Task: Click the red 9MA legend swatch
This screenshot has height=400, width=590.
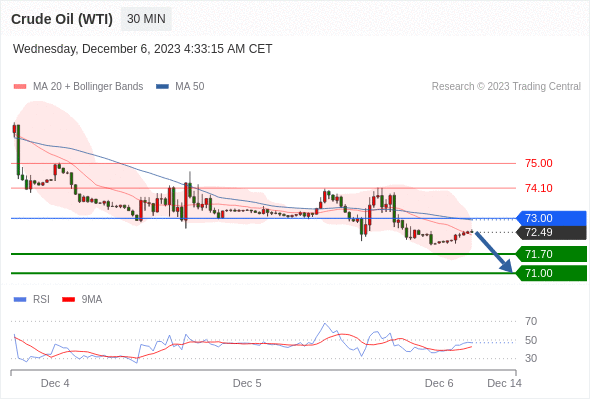Action: (68, 300)
